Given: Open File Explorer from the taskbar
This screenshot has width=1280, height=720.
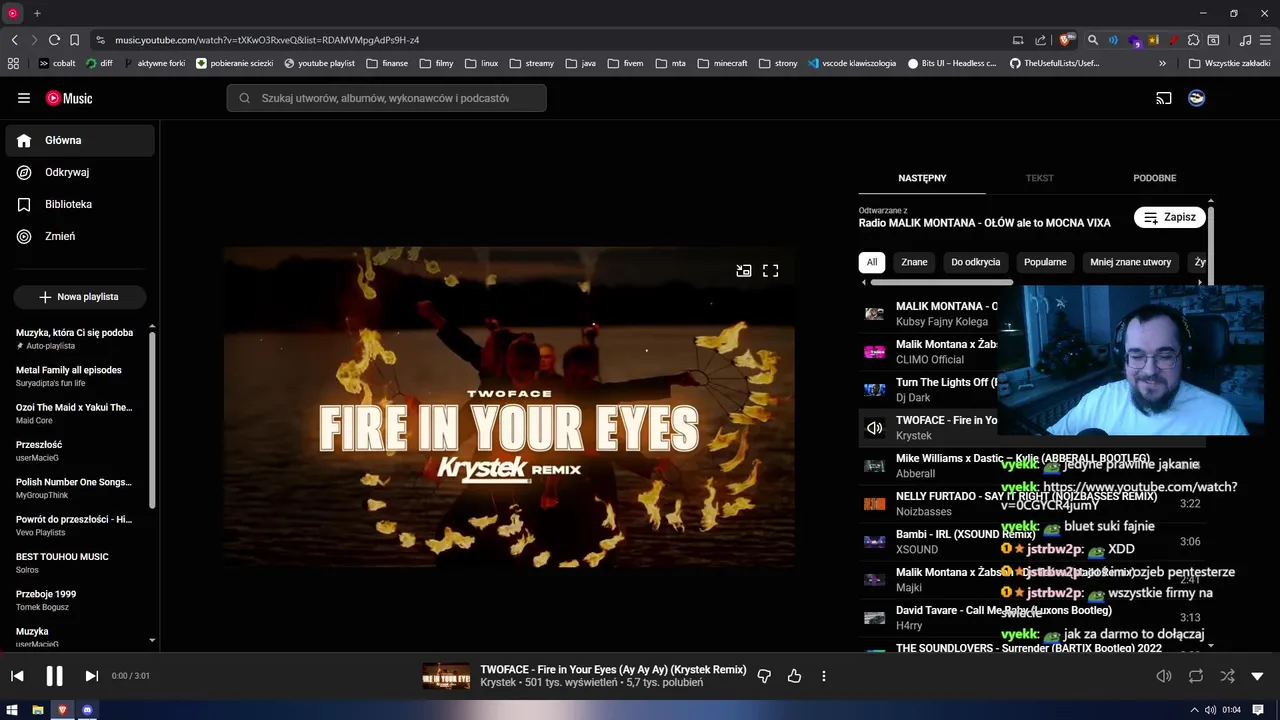Looking at the screenshot, I should pos(38,710).
